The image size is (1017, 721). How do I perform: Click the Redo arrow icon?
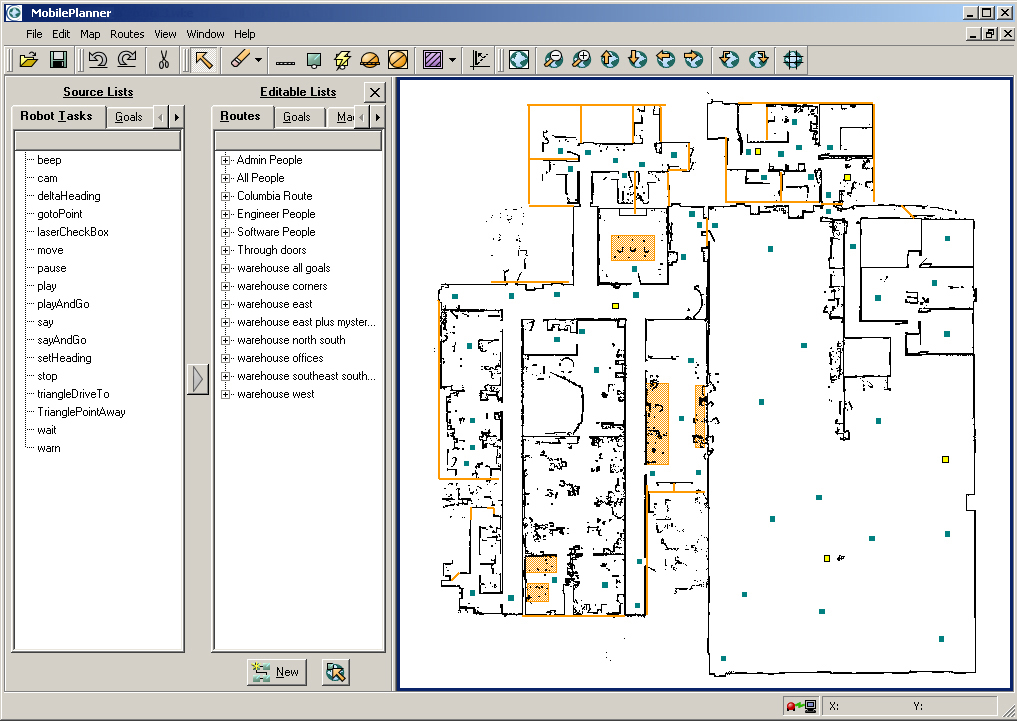pos(127,60)
